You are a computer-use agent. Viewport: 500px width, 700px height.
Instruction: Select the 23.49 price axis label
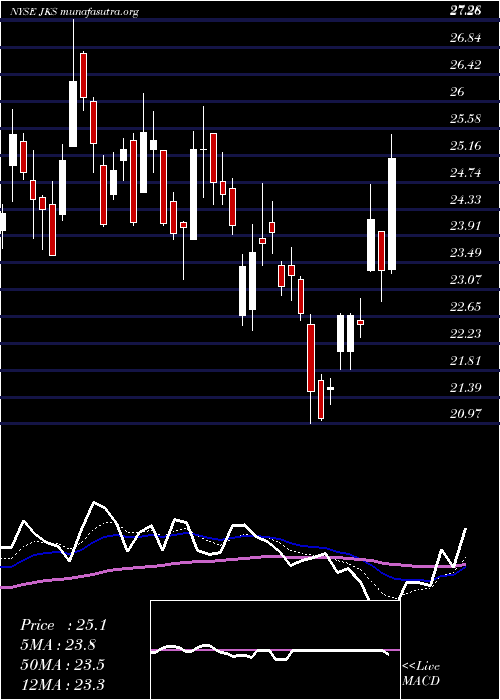(465, 253)
